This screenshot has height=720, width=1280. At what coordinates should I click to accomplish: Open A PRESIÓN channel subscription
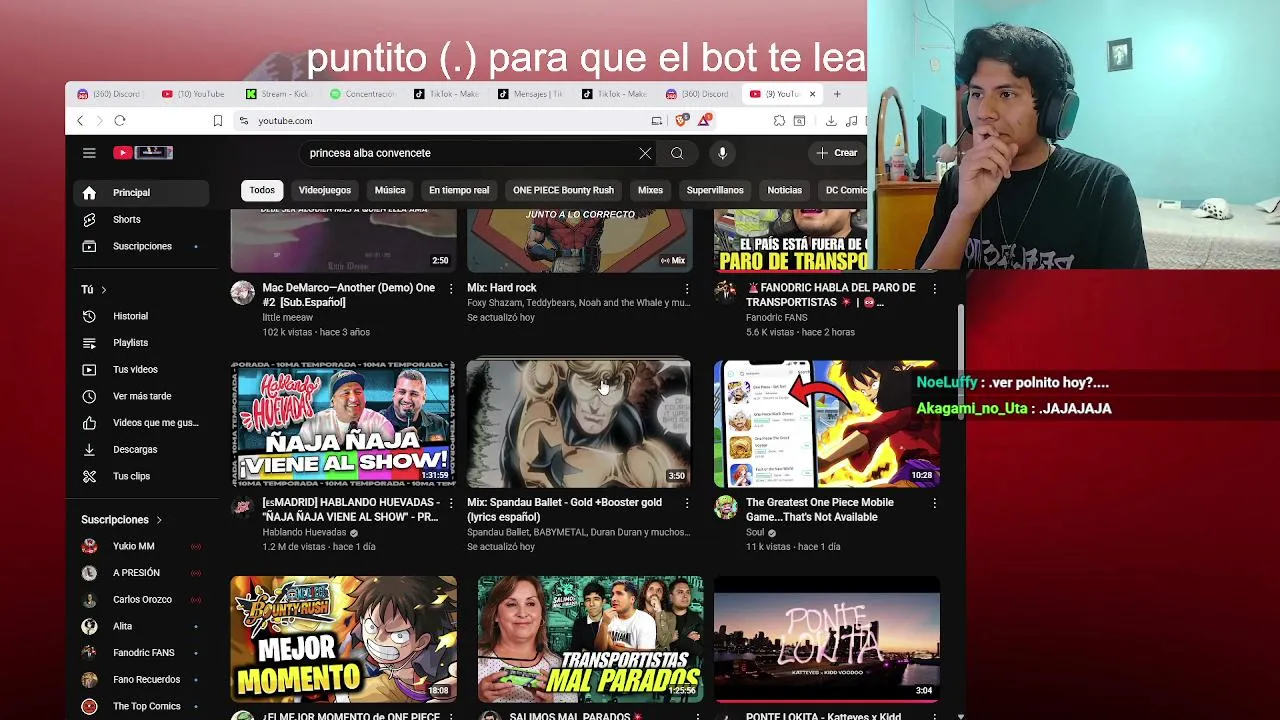(x=141, y=573)
